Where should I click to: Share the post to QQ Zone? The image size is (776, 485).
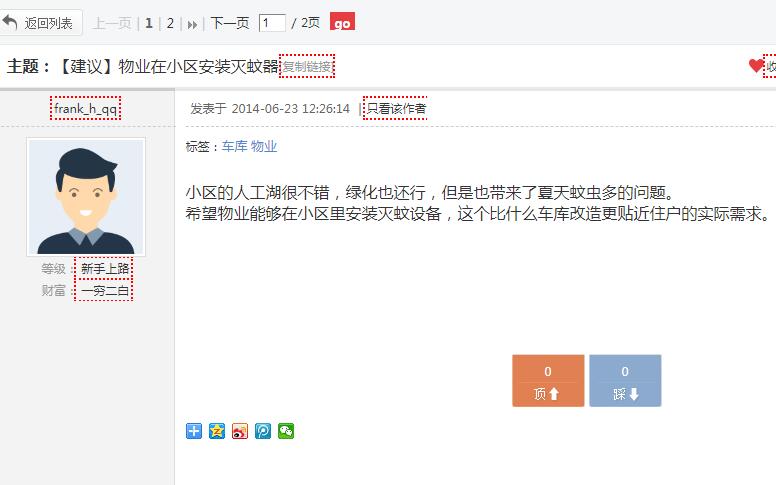tap(217, 431)
